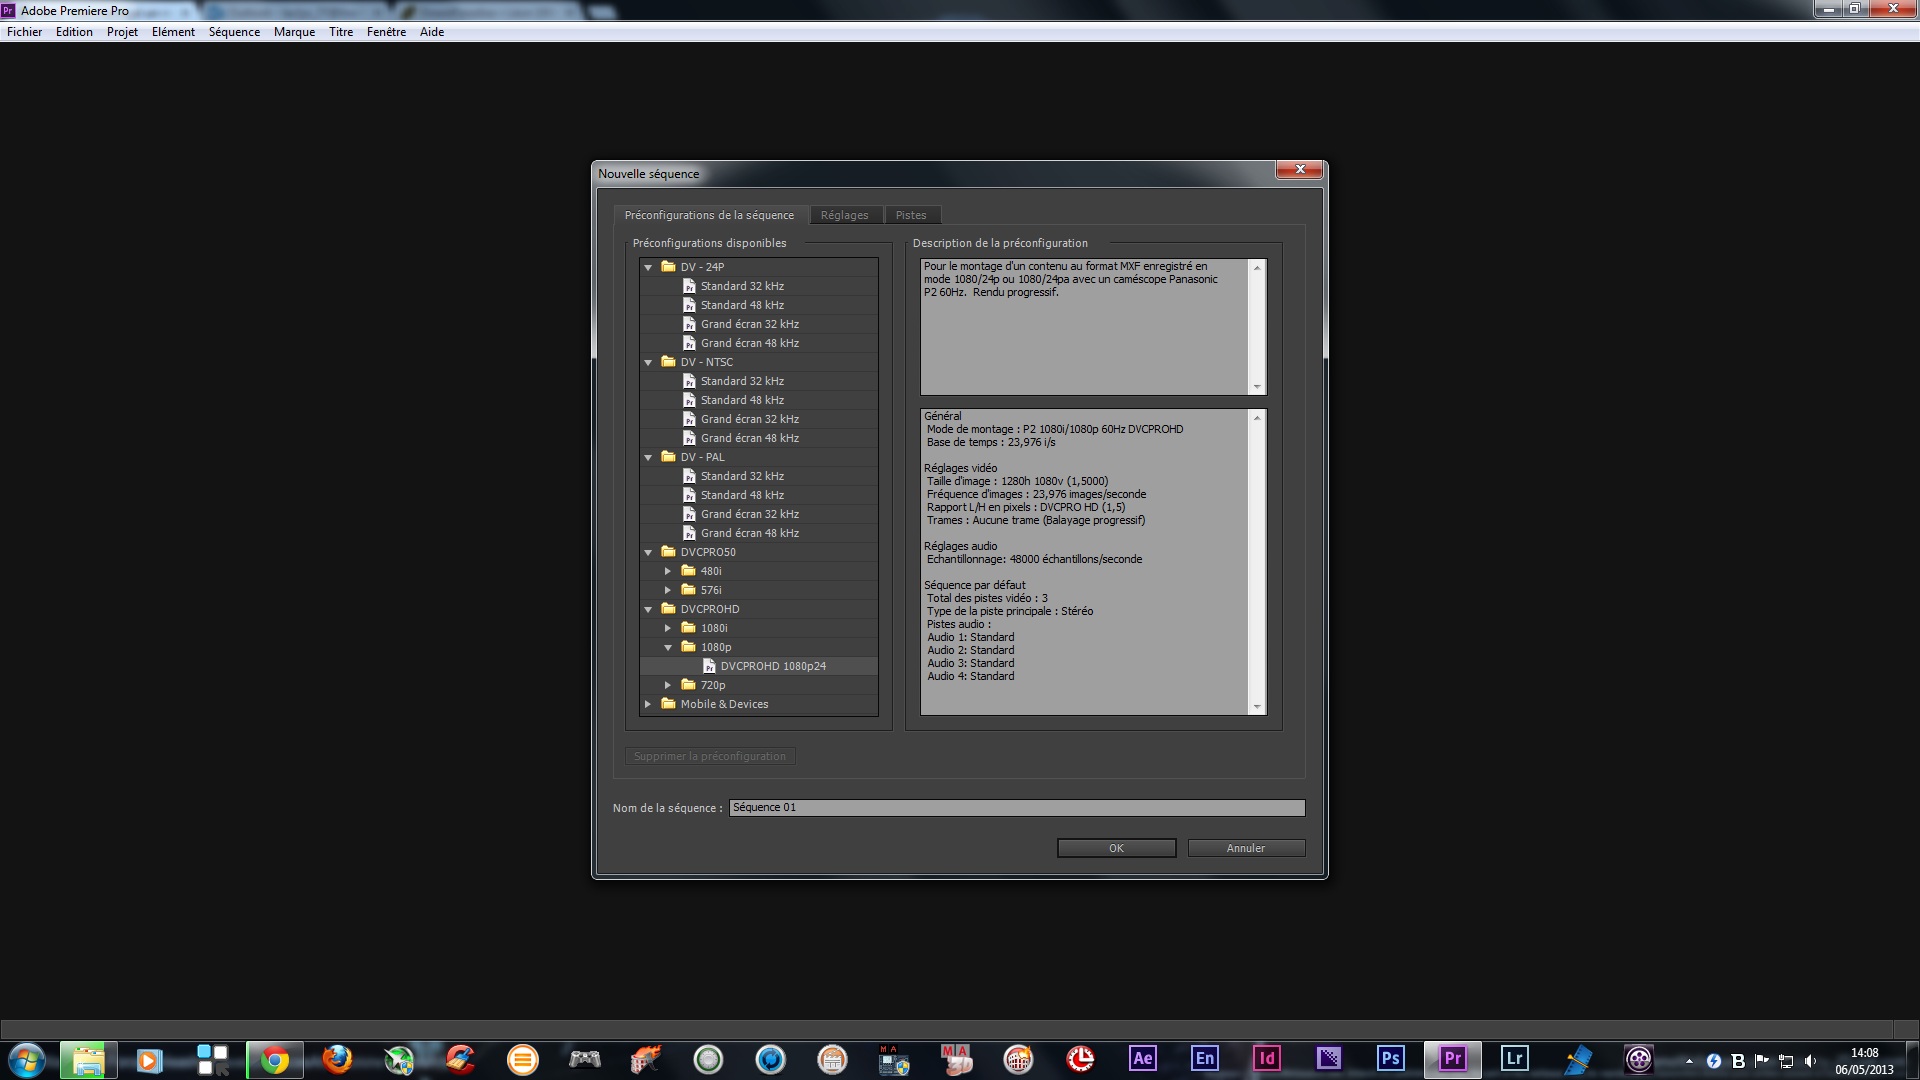Click the preset description scrollbar down arrow
Image resolution: width=1920 pixels, height=1080 pixels.
point(1257,387)
